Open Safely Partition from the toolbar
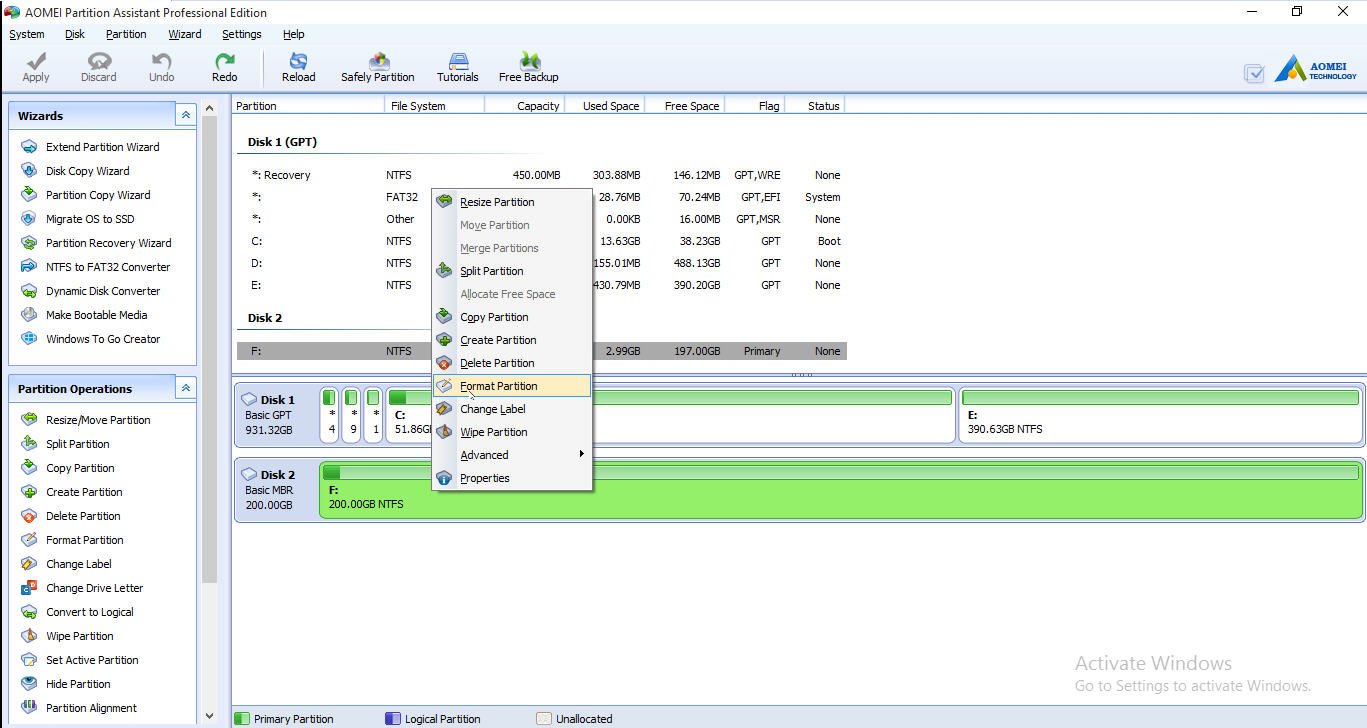 [x=377, y=67]
